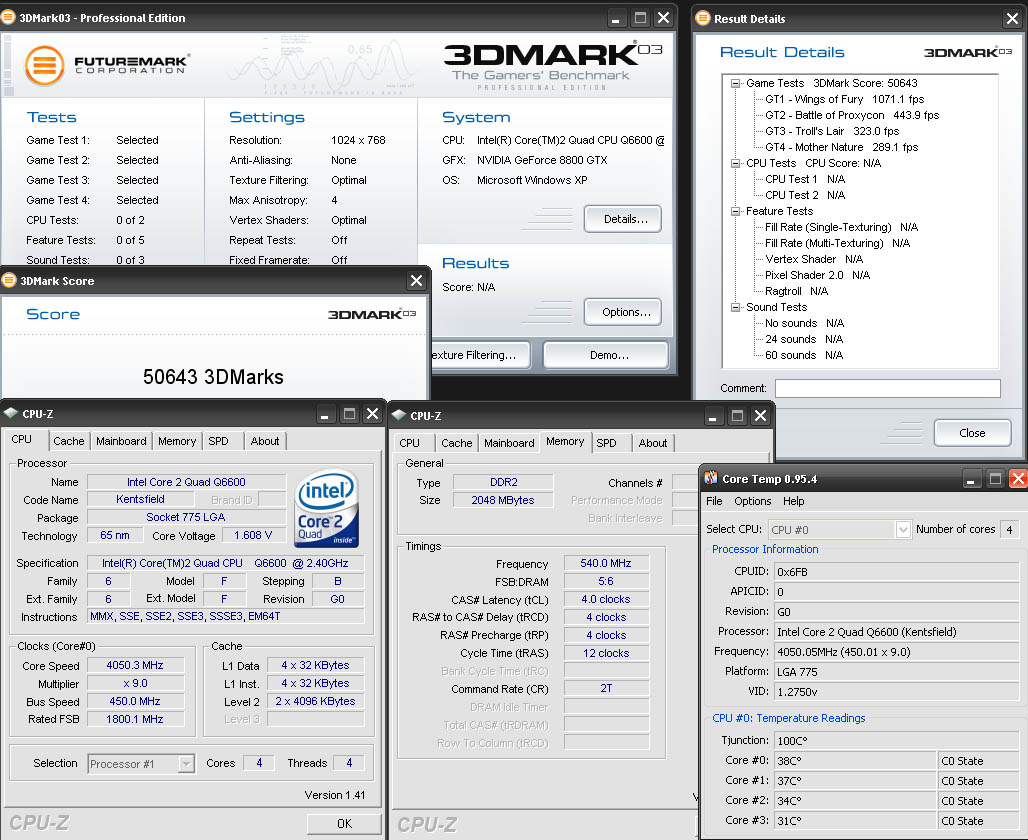Click the Details... button under System
Viewport: 1028px width, 840px height.
(623, 219)
